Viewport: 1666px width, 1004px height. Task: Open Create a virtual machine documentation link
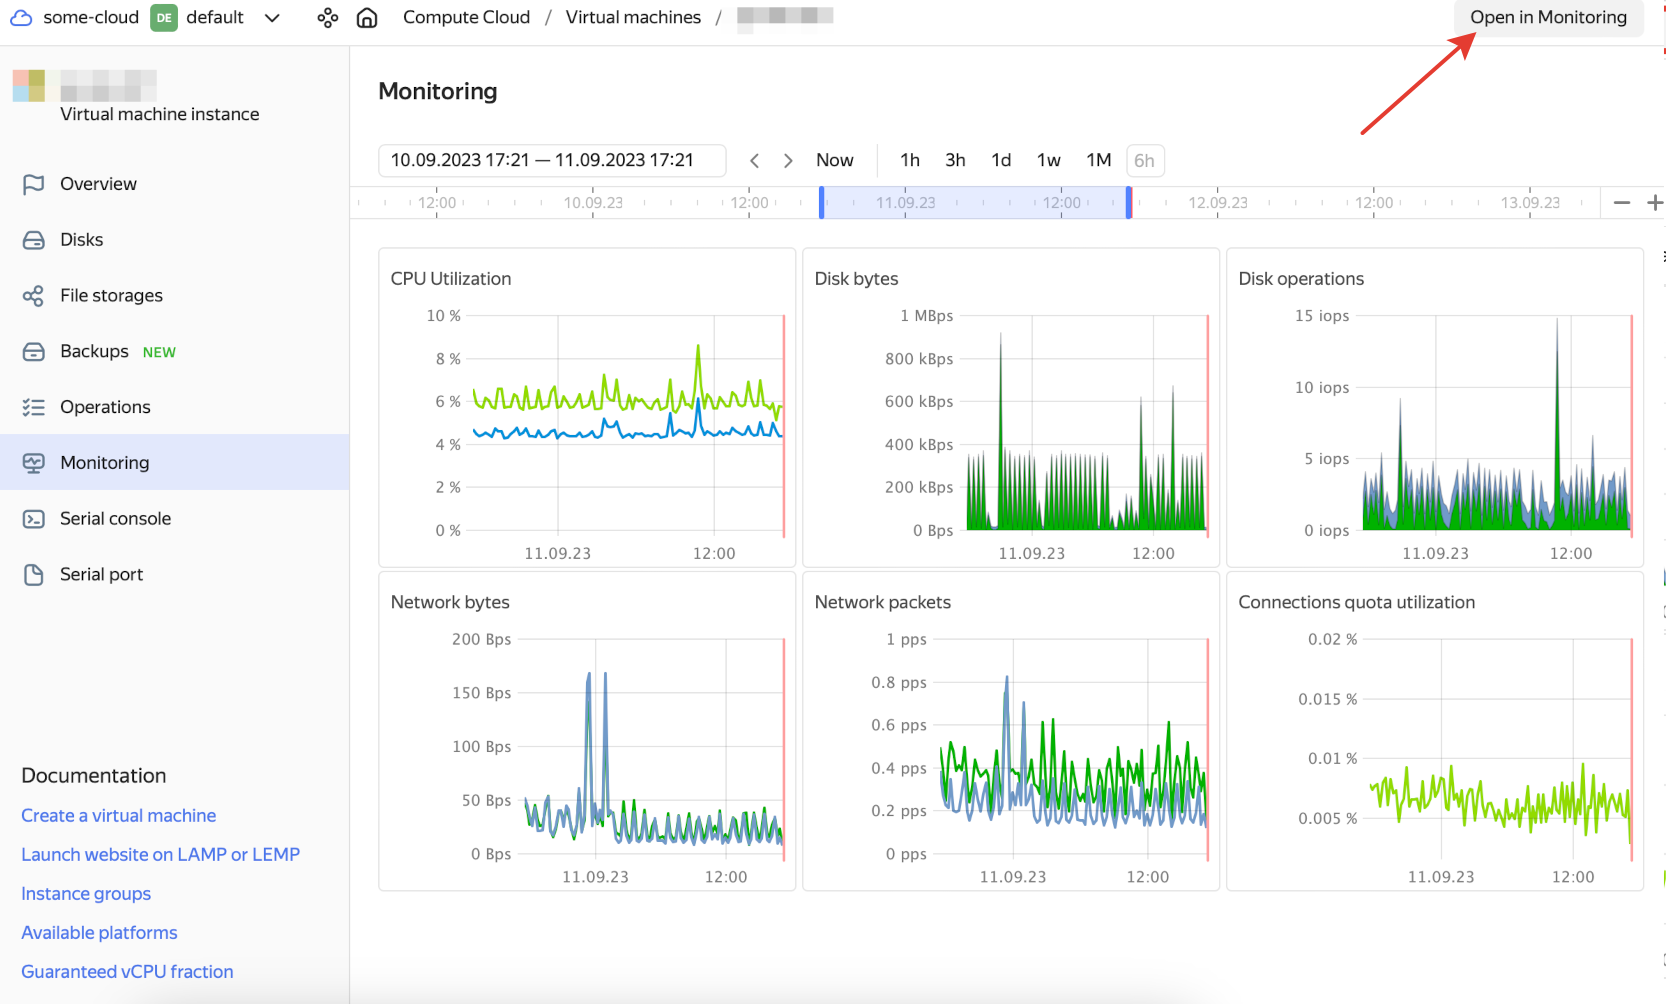point(118,816)
